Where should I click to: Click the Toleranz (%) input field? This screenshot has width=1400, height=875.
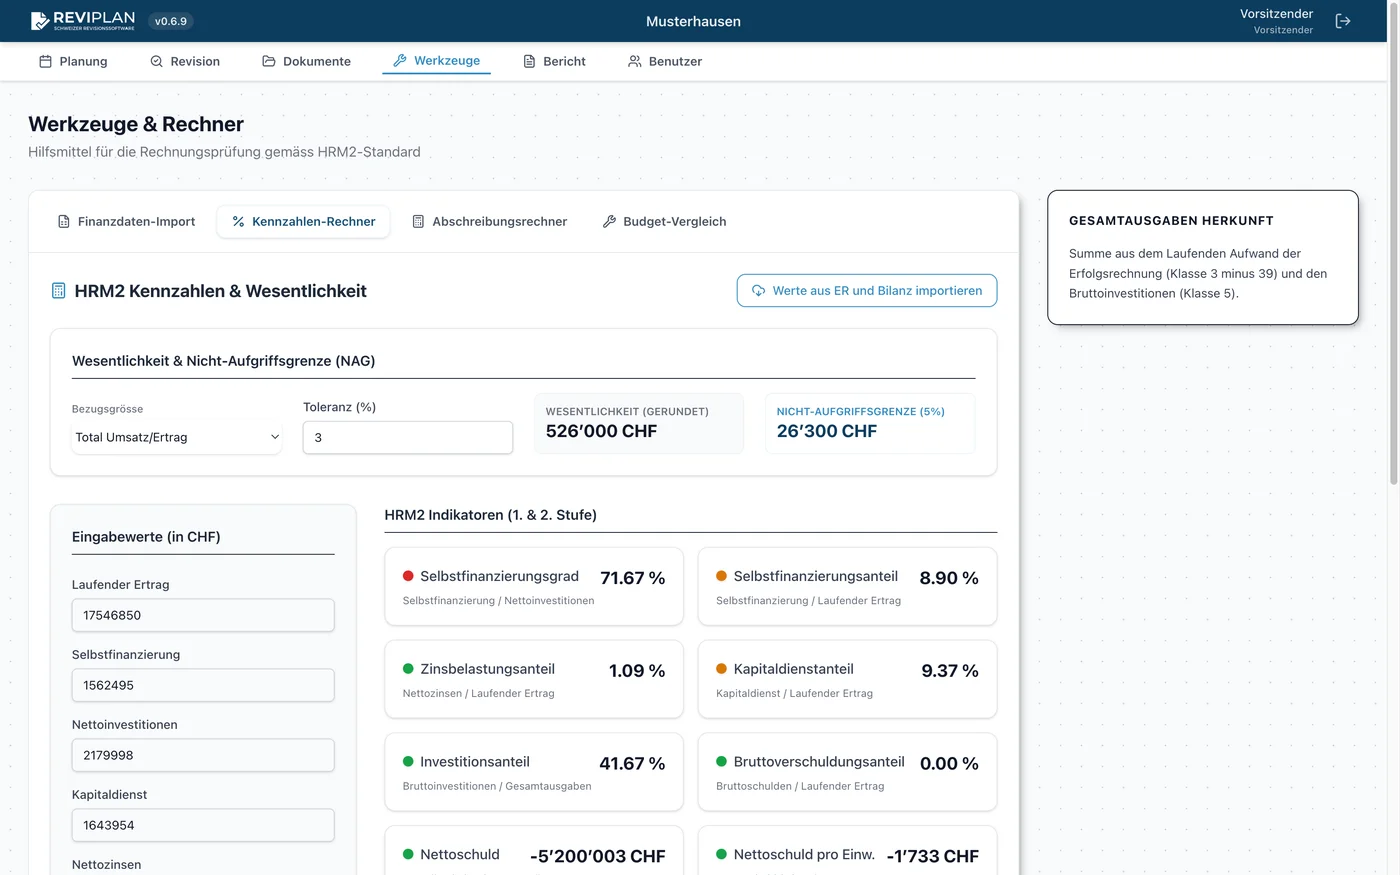pyautogui.click(x=408, y=438)
